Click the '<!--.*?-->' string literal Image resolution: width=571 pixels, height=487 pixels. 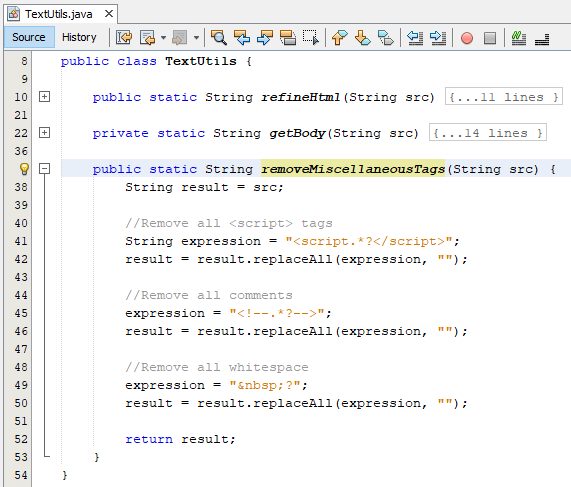tap(277, 313)
